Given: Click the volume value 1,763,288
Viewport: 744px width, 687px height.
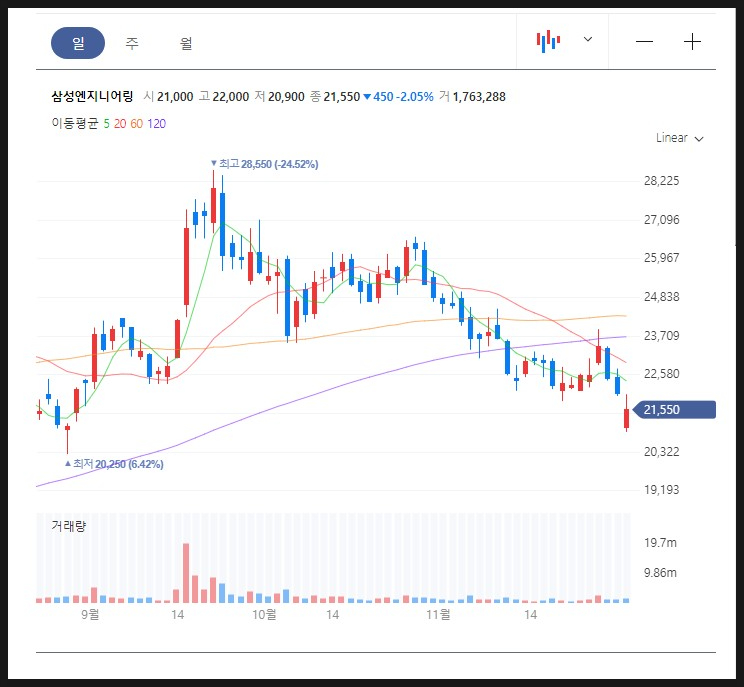Looking at the screenshot, I should [x=479, y=97].
